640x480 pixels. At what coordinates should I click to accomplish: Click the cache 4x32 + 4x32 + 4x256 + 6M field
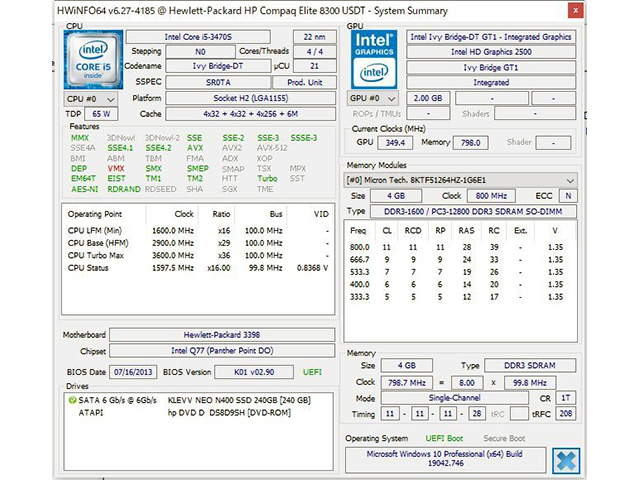251,114
